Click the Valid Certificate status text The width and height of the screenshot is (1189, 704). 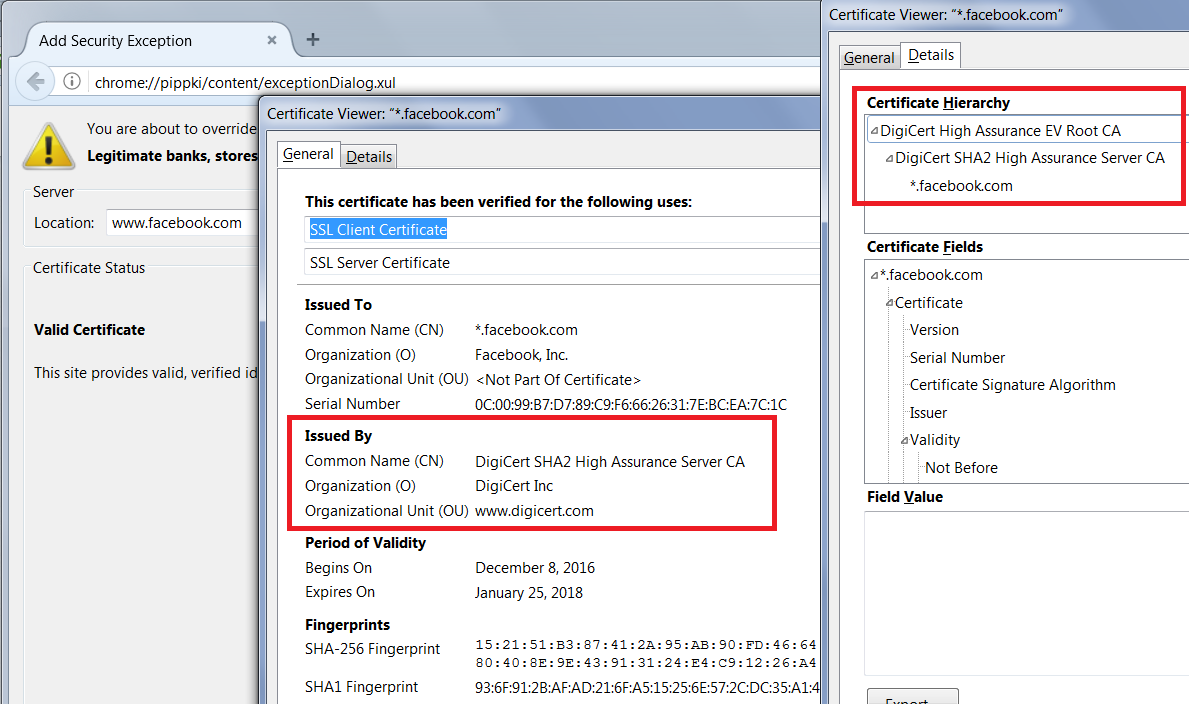click(89, 330)
